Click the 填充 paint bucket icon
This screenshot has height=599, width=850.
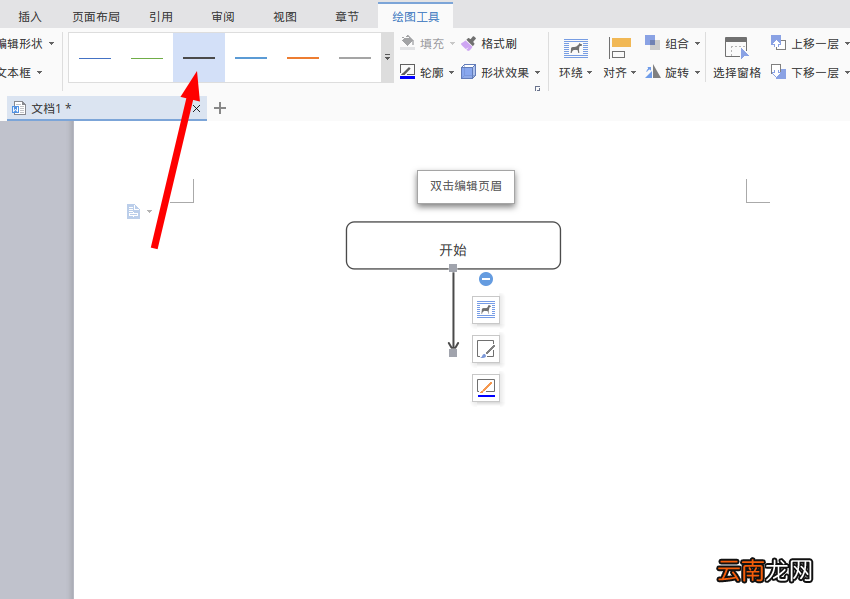tap(408, 43)
